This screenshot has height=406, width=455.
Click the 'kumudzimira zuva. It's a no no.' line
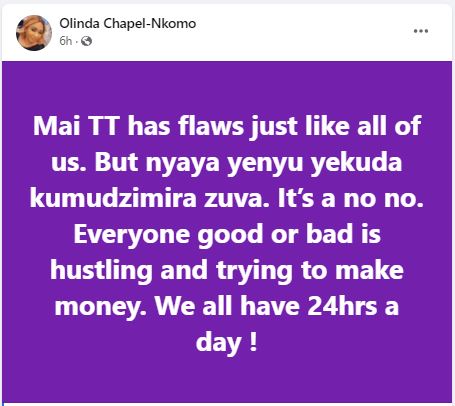coord(227,198)
